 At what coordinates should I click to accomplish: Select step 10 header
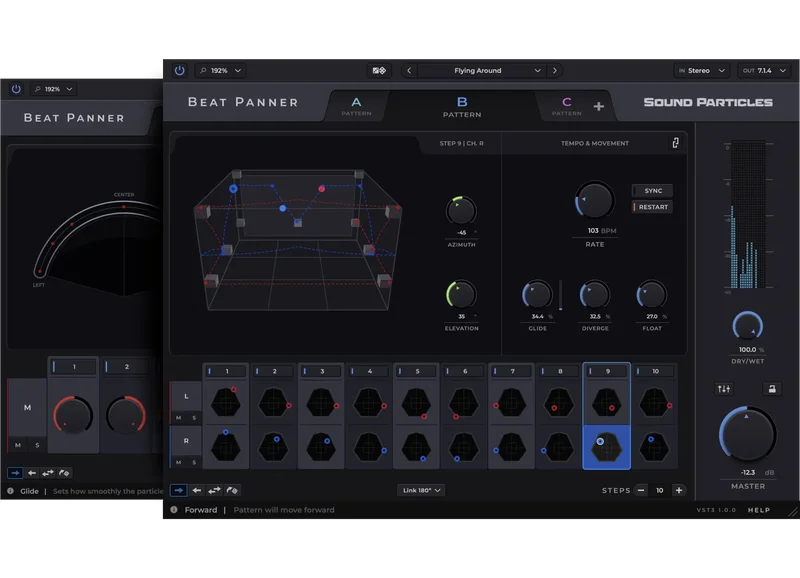655,371
